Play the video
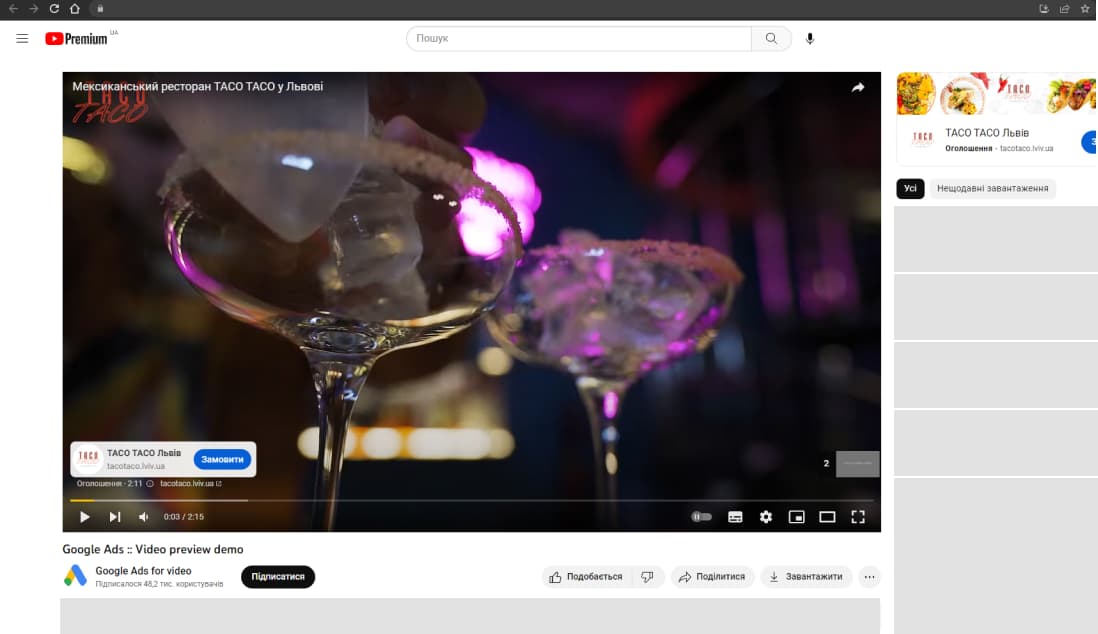 tap(85, 517)
